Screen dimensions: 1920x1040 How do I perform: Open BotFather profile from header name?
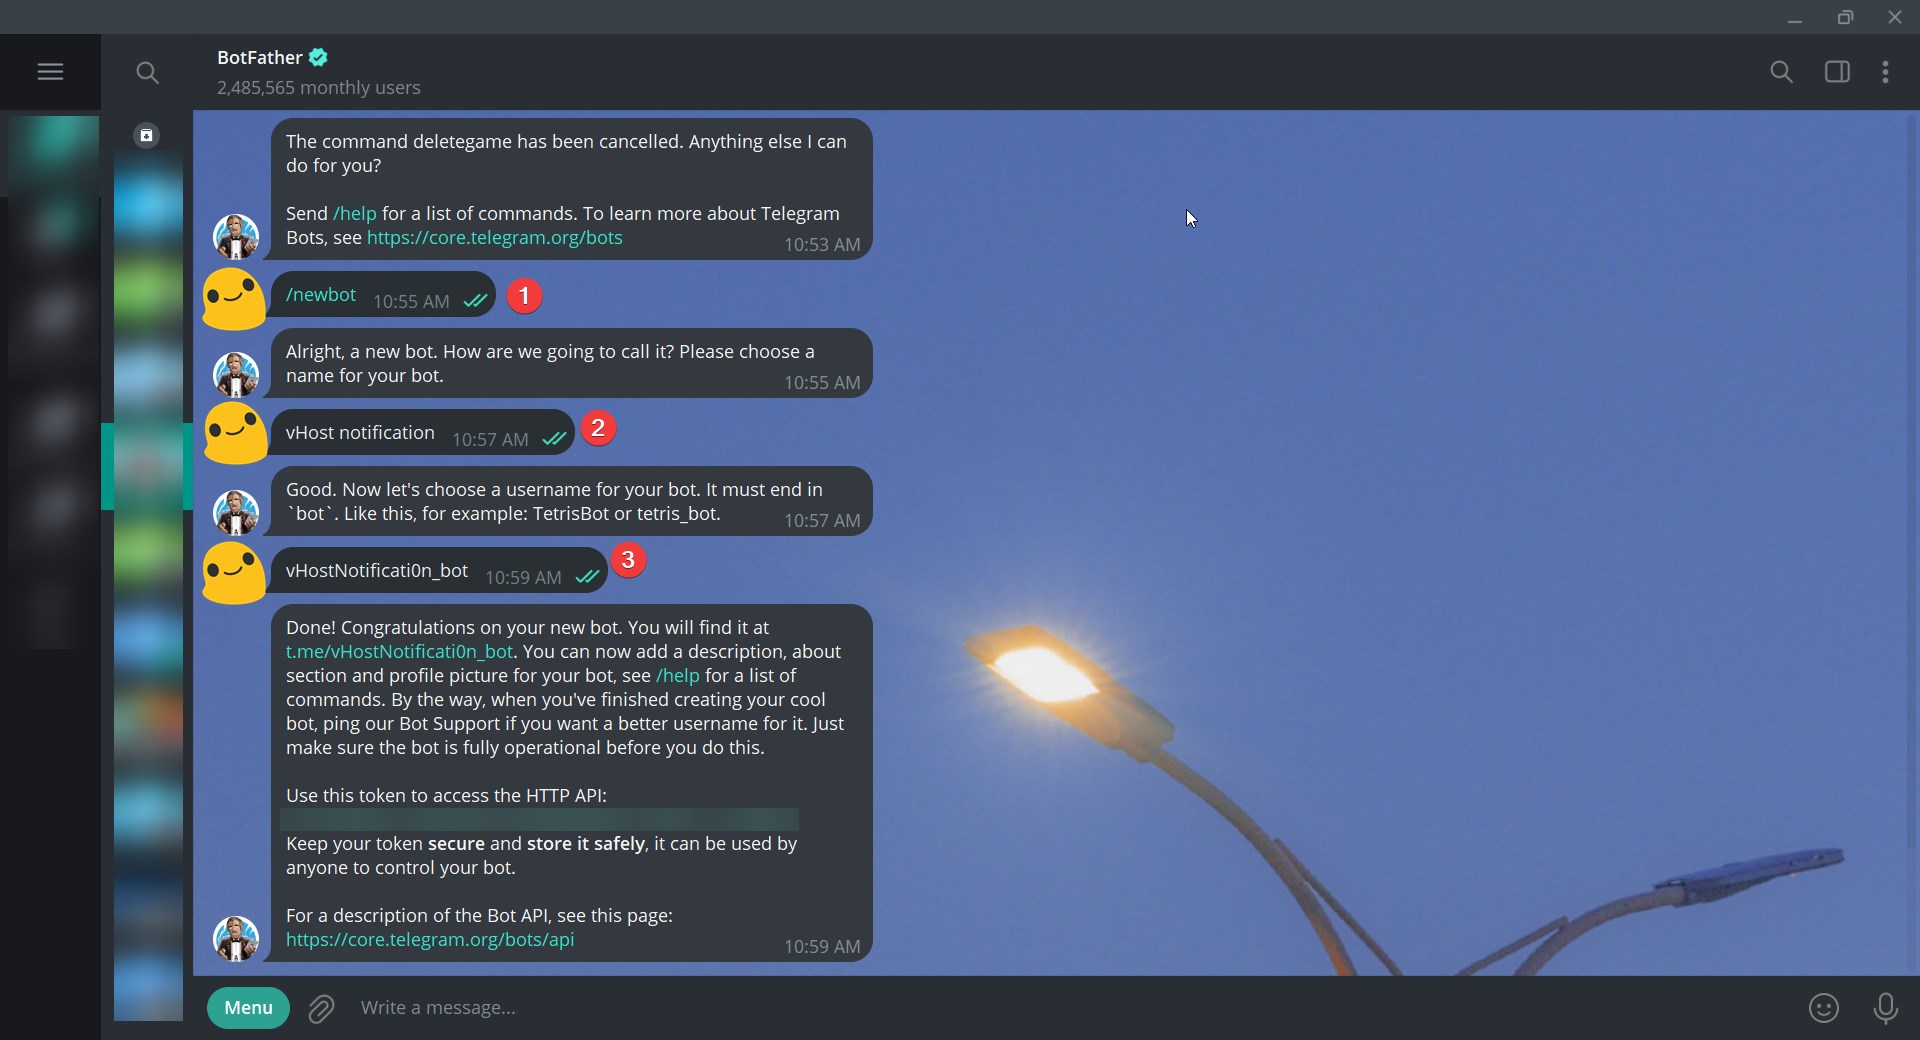(x=259, y=57)
